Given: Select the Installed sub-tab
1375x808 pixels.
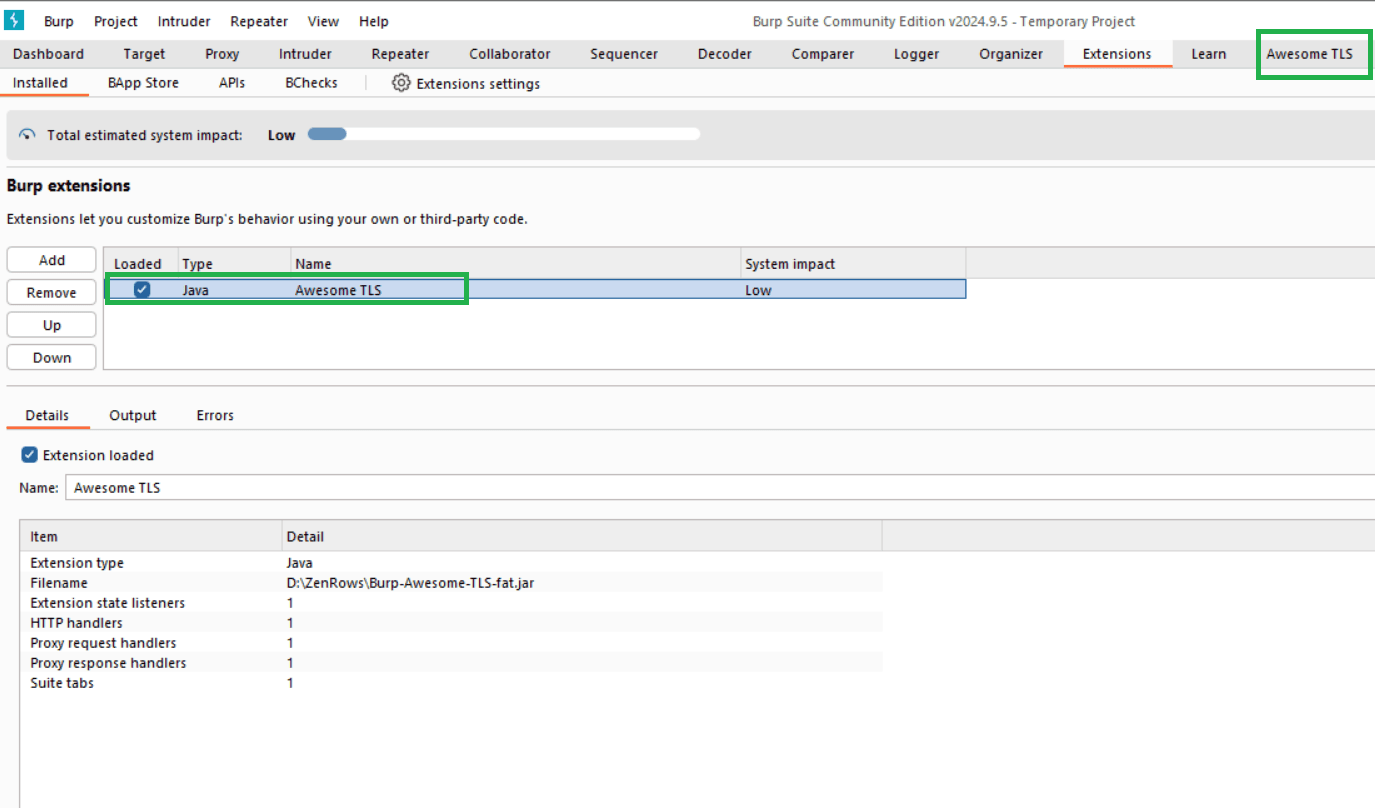Looking at the screenshot, I should [40, 83].
